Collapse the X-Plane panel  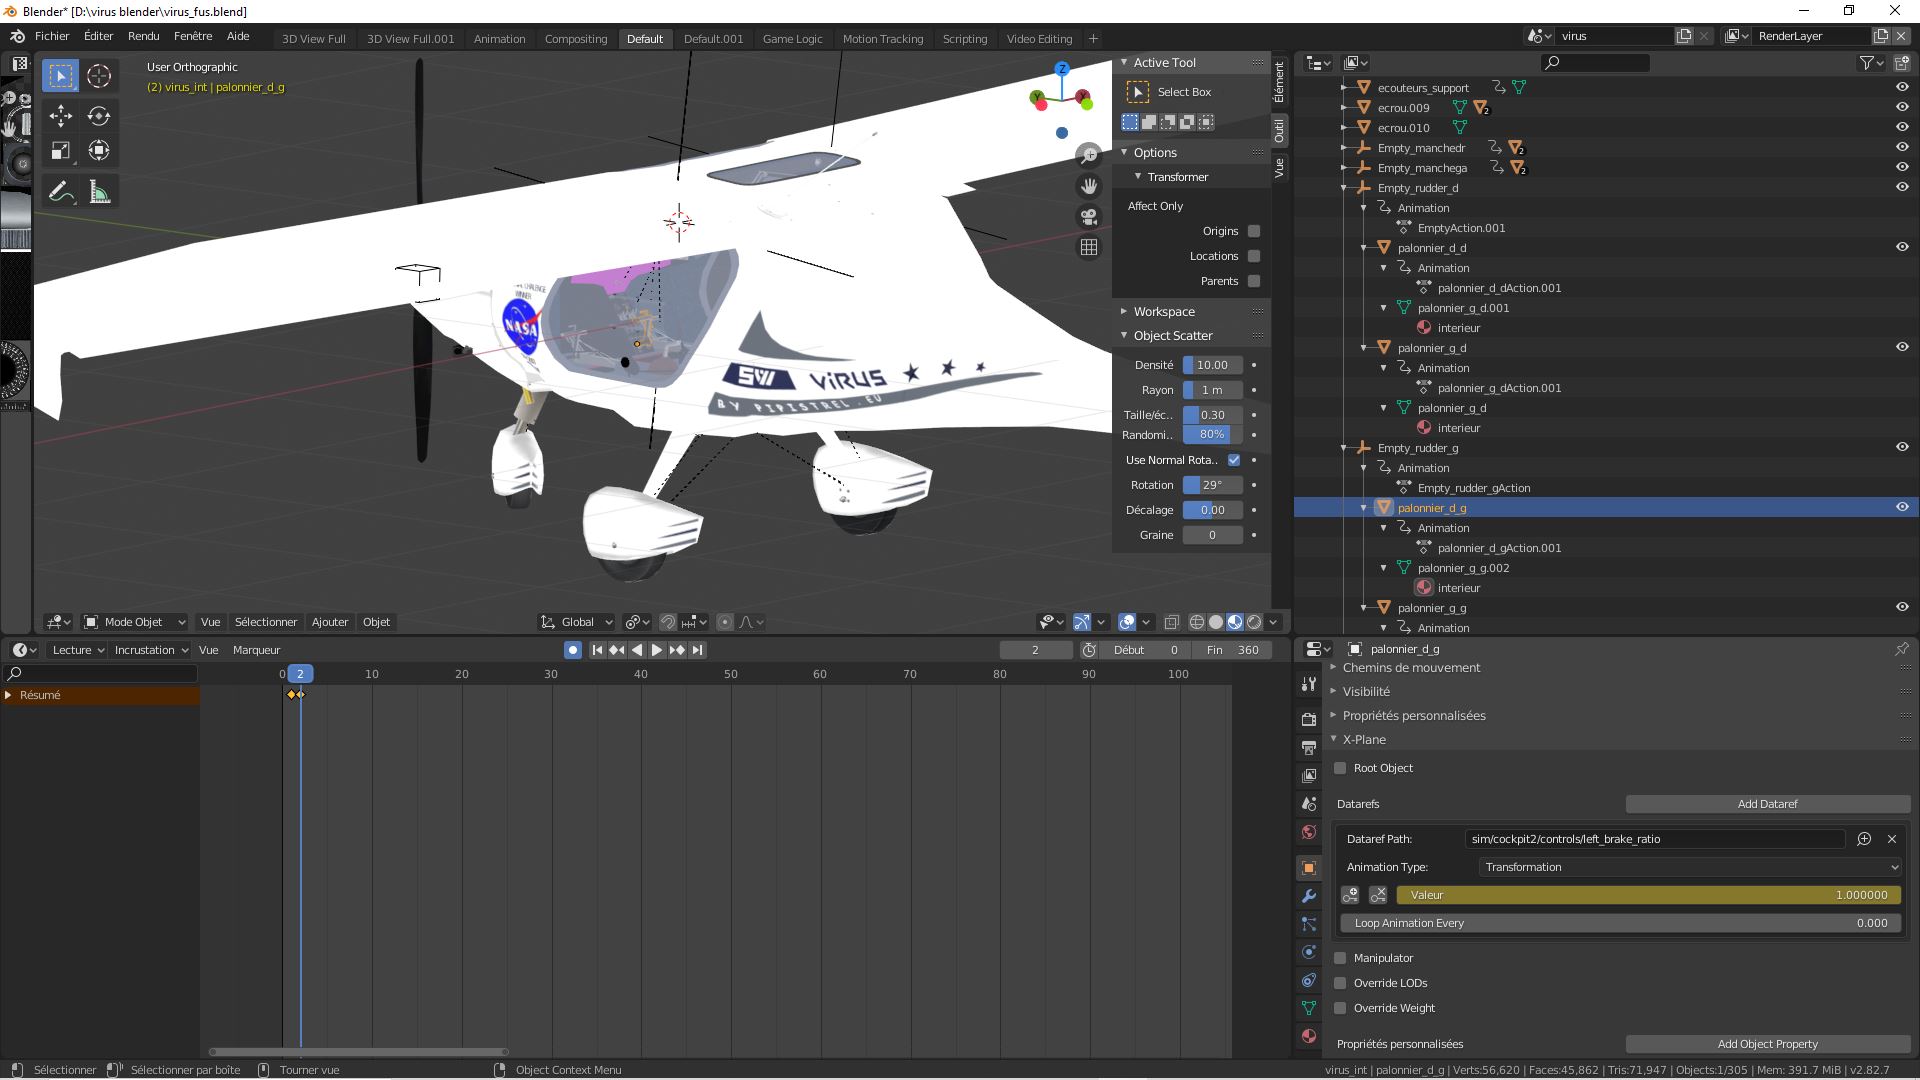(1364, 739)
